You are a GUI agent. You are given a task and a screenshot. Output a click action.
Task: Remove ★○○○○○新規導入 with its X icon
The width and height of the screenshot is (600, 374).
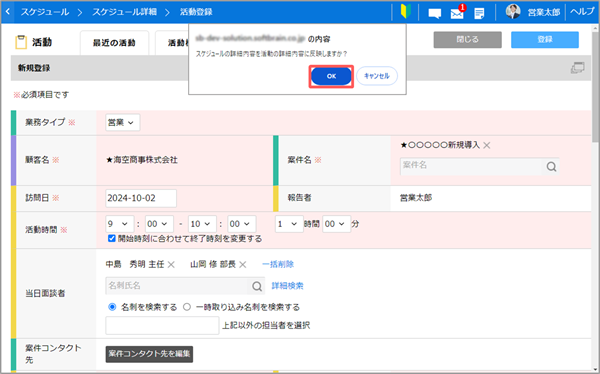(x=487, y=145)
